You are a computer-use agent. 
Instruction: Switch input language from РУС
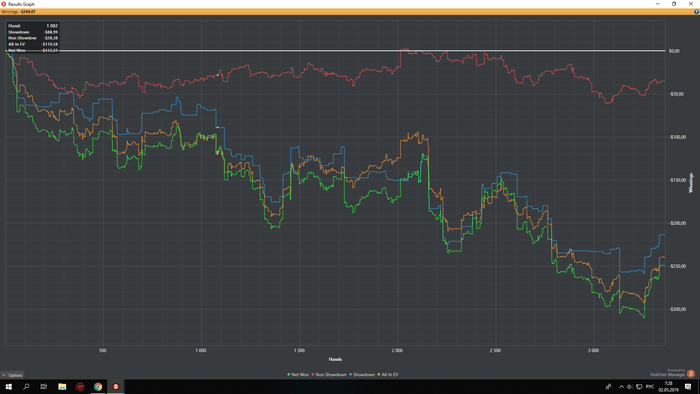click(650, 386)
